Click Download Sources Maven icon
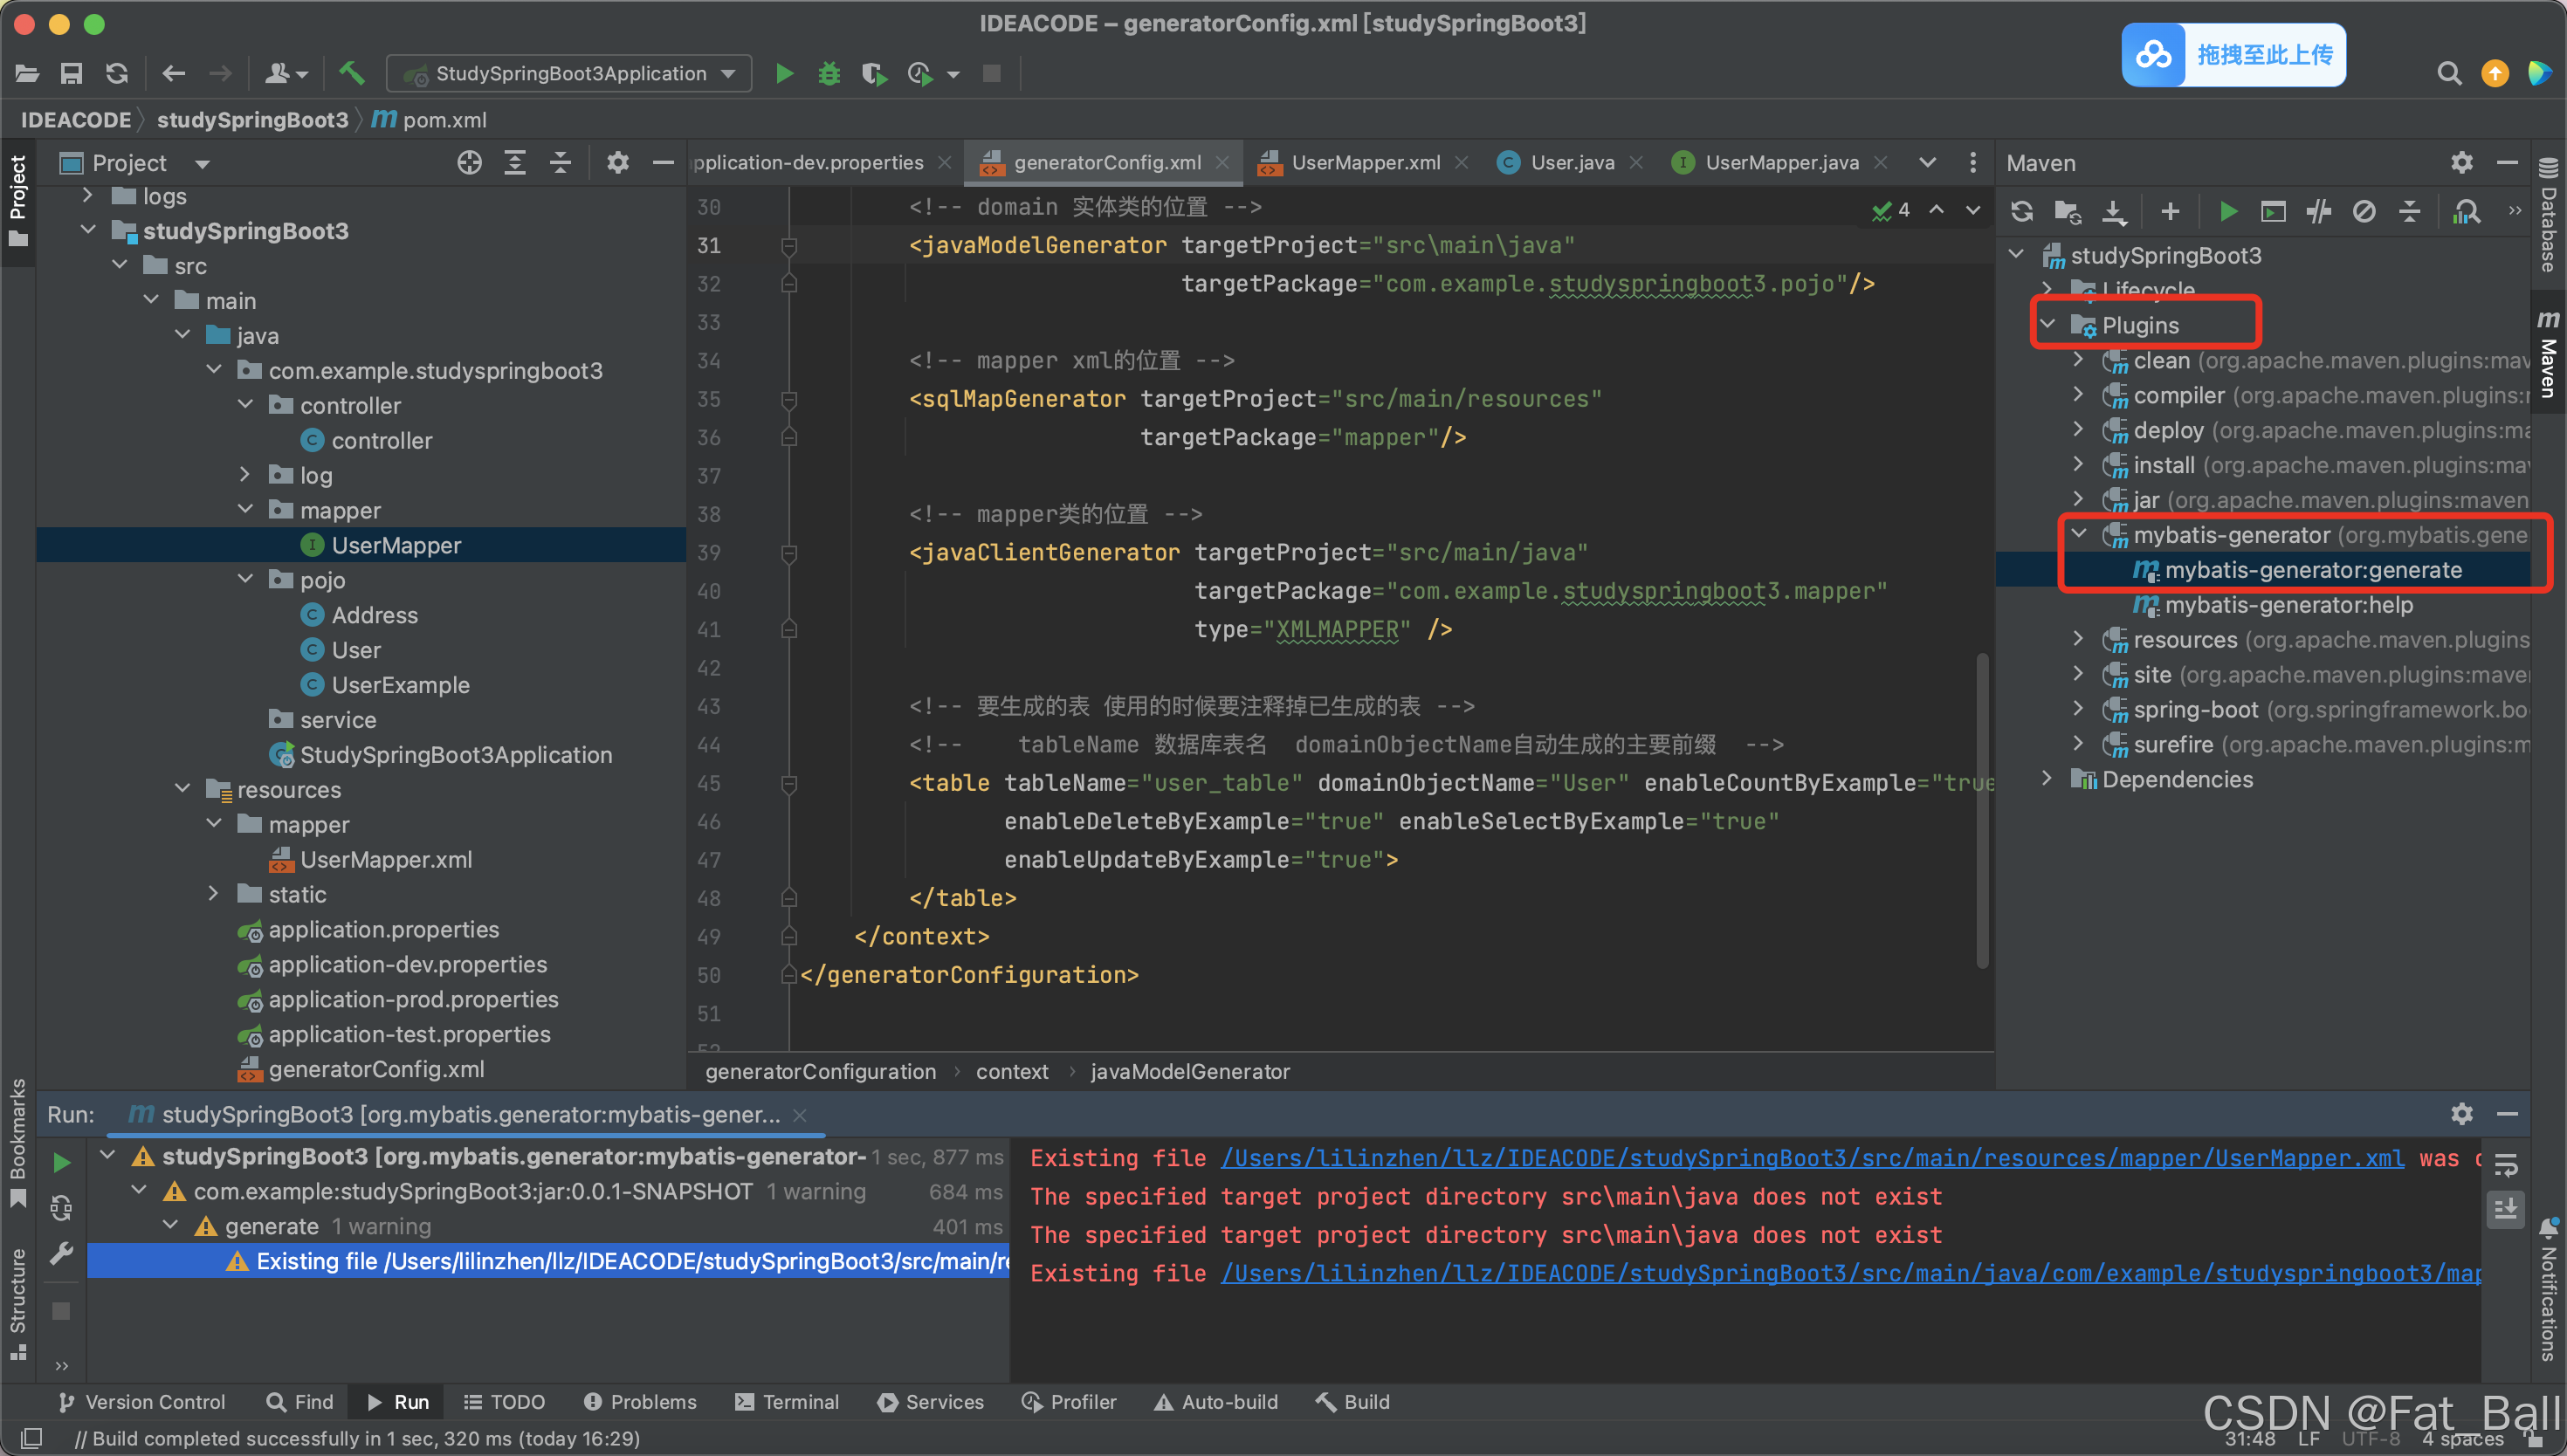This screenshot has width=2567, height=1456. tap(2113, 211)
